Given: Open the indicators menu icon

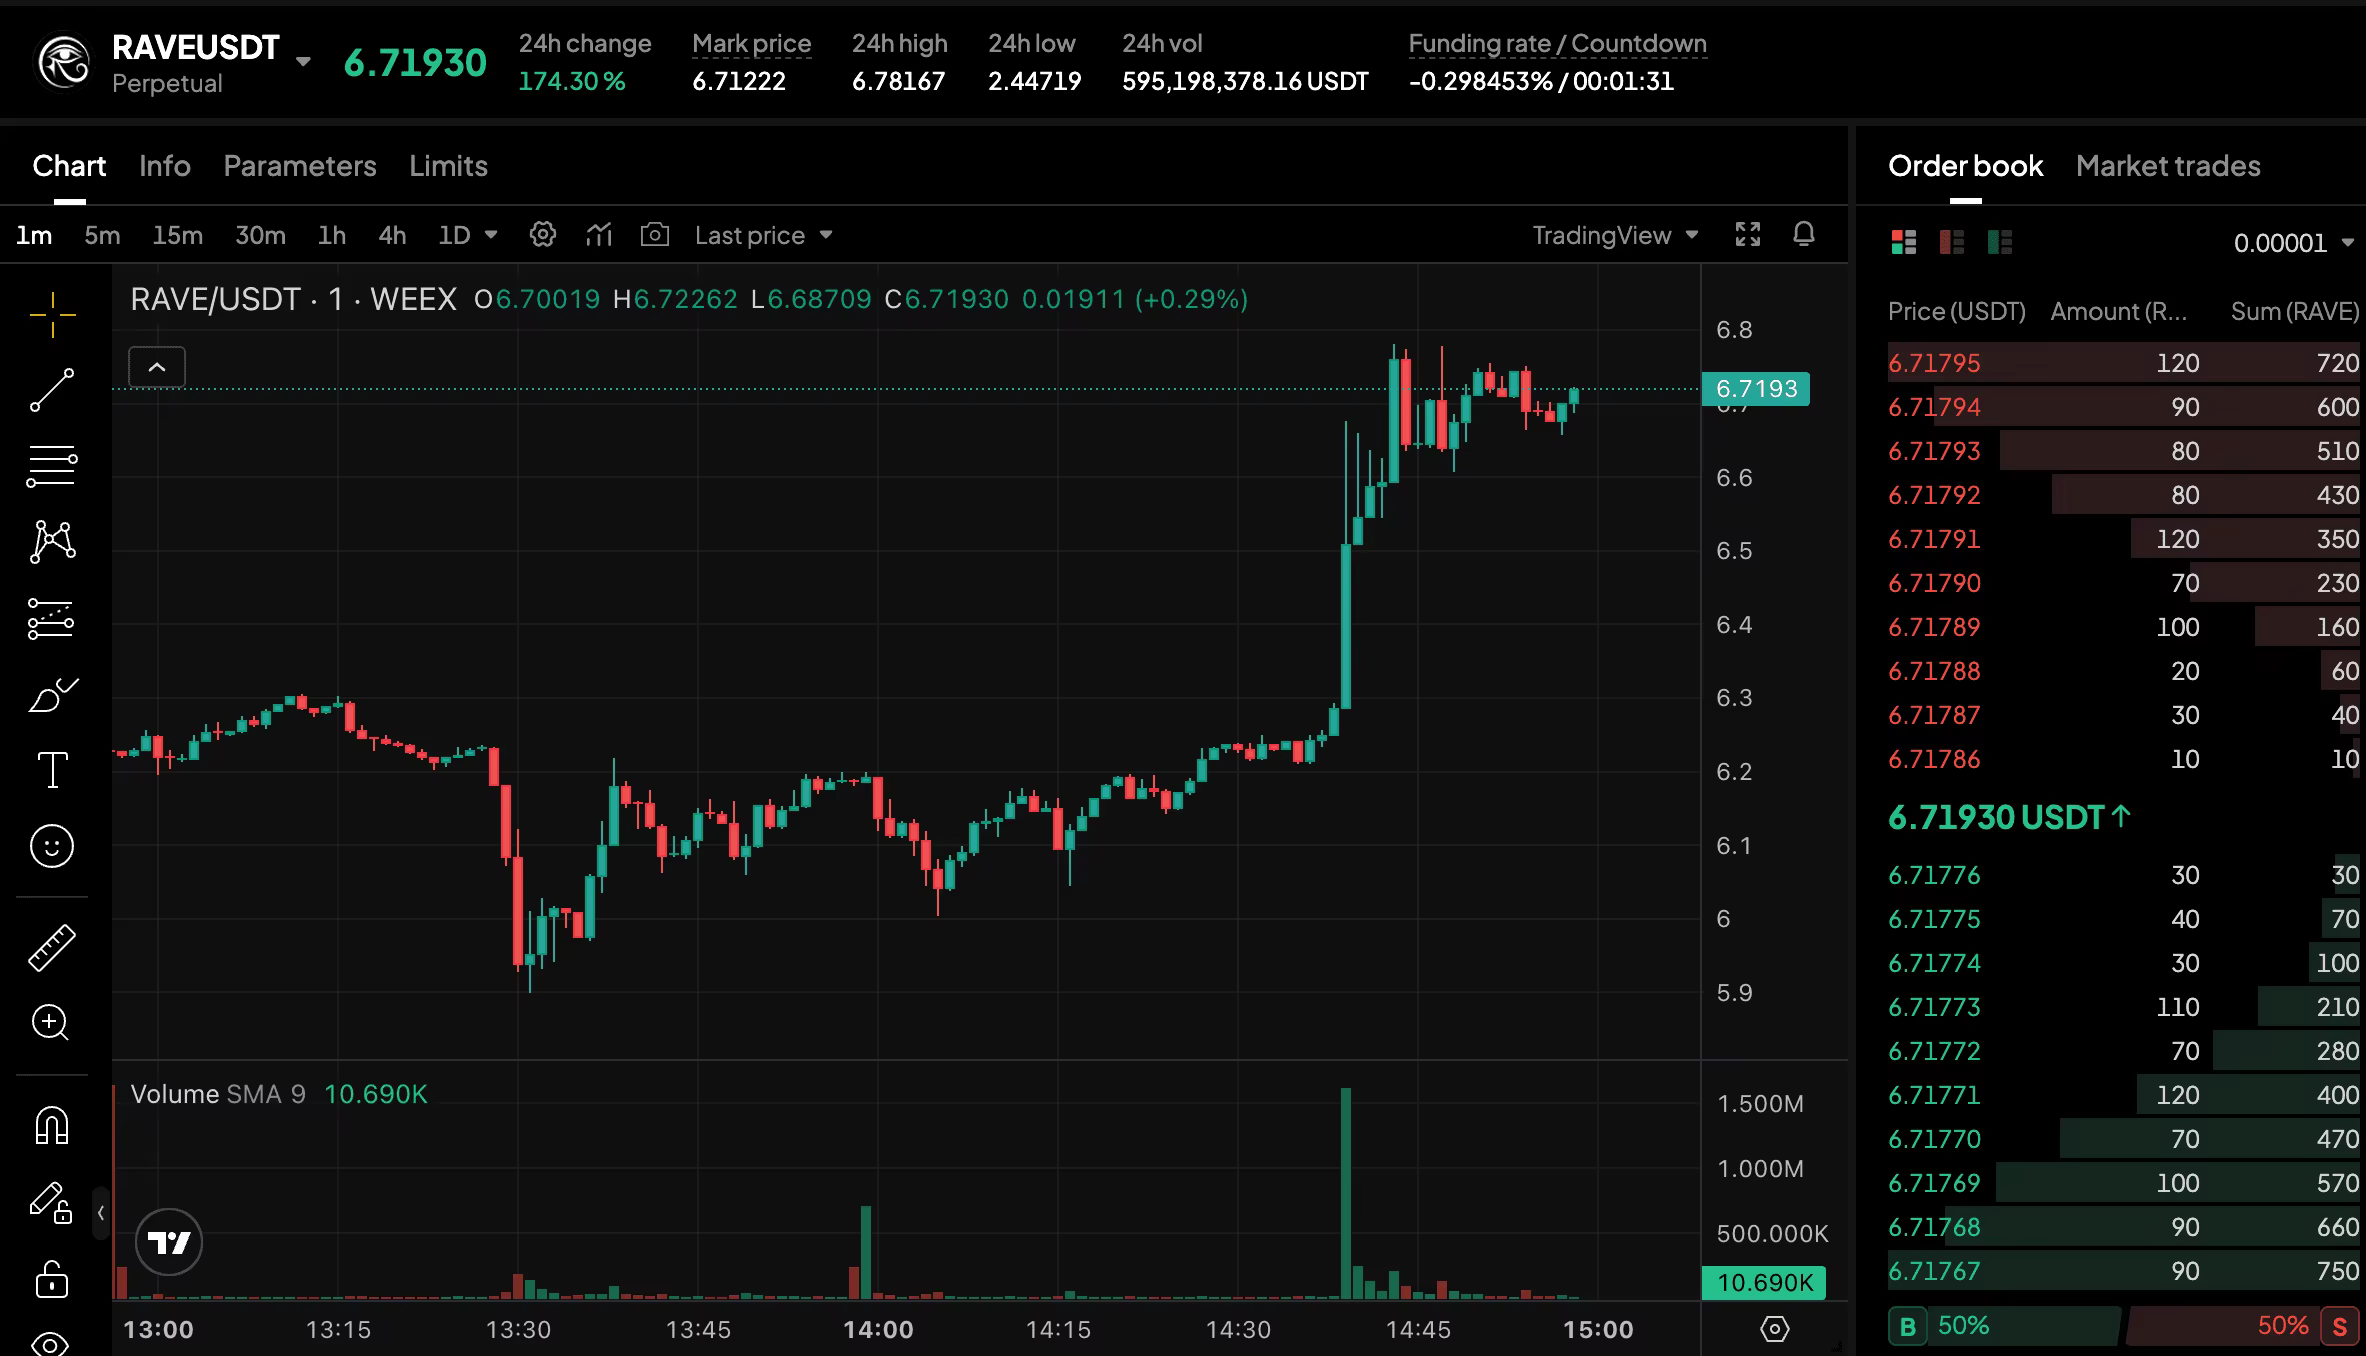Looking at the screenshot, I should pos(599,235).
